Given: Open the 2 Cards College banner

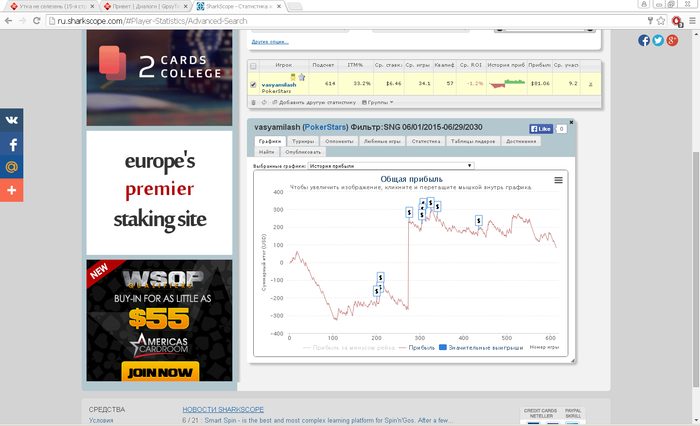Looking at the screenshot, I should 159,78.
